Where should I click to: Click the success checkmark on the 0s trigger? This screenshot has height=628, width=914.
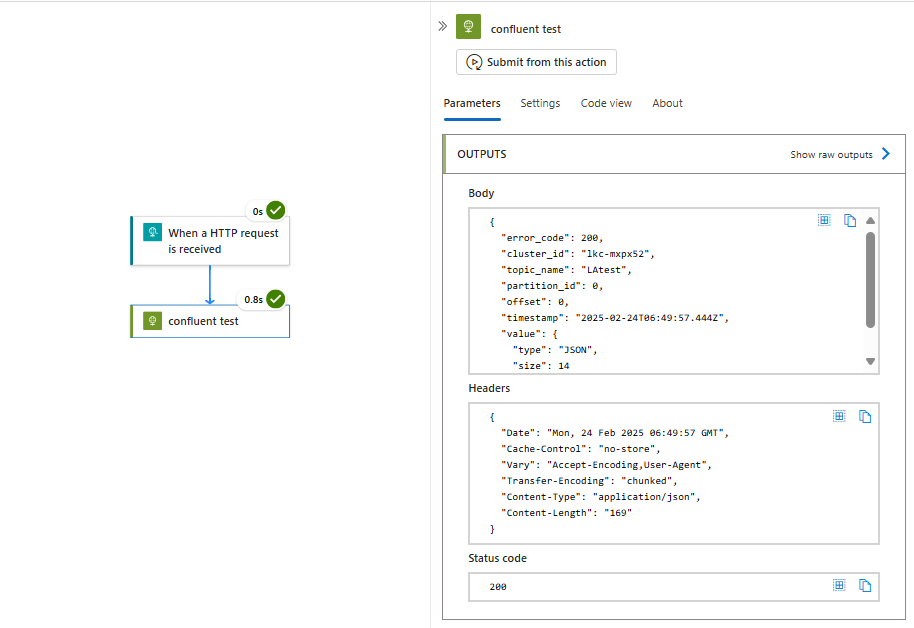276,210
